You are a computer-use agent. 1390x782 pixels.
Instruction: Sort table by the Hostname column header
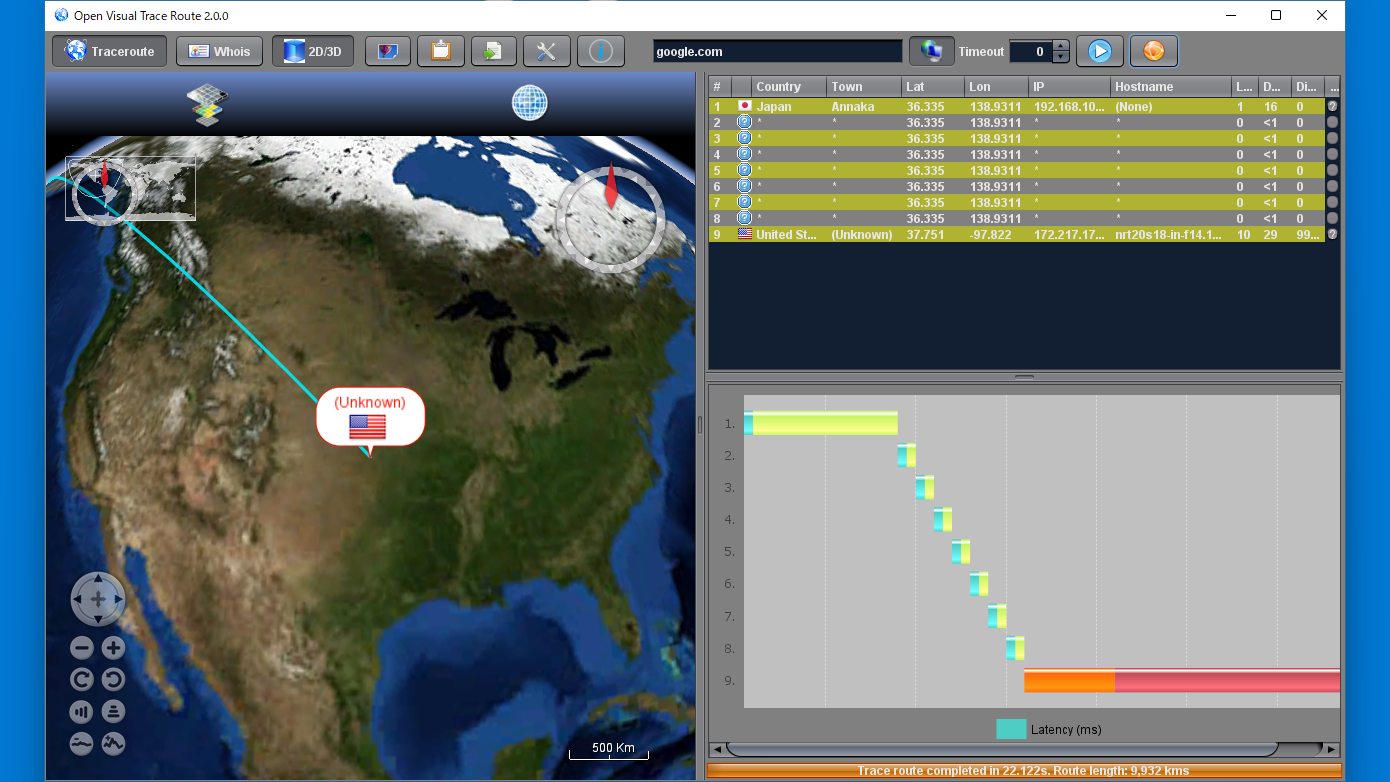pos(1171,87)
